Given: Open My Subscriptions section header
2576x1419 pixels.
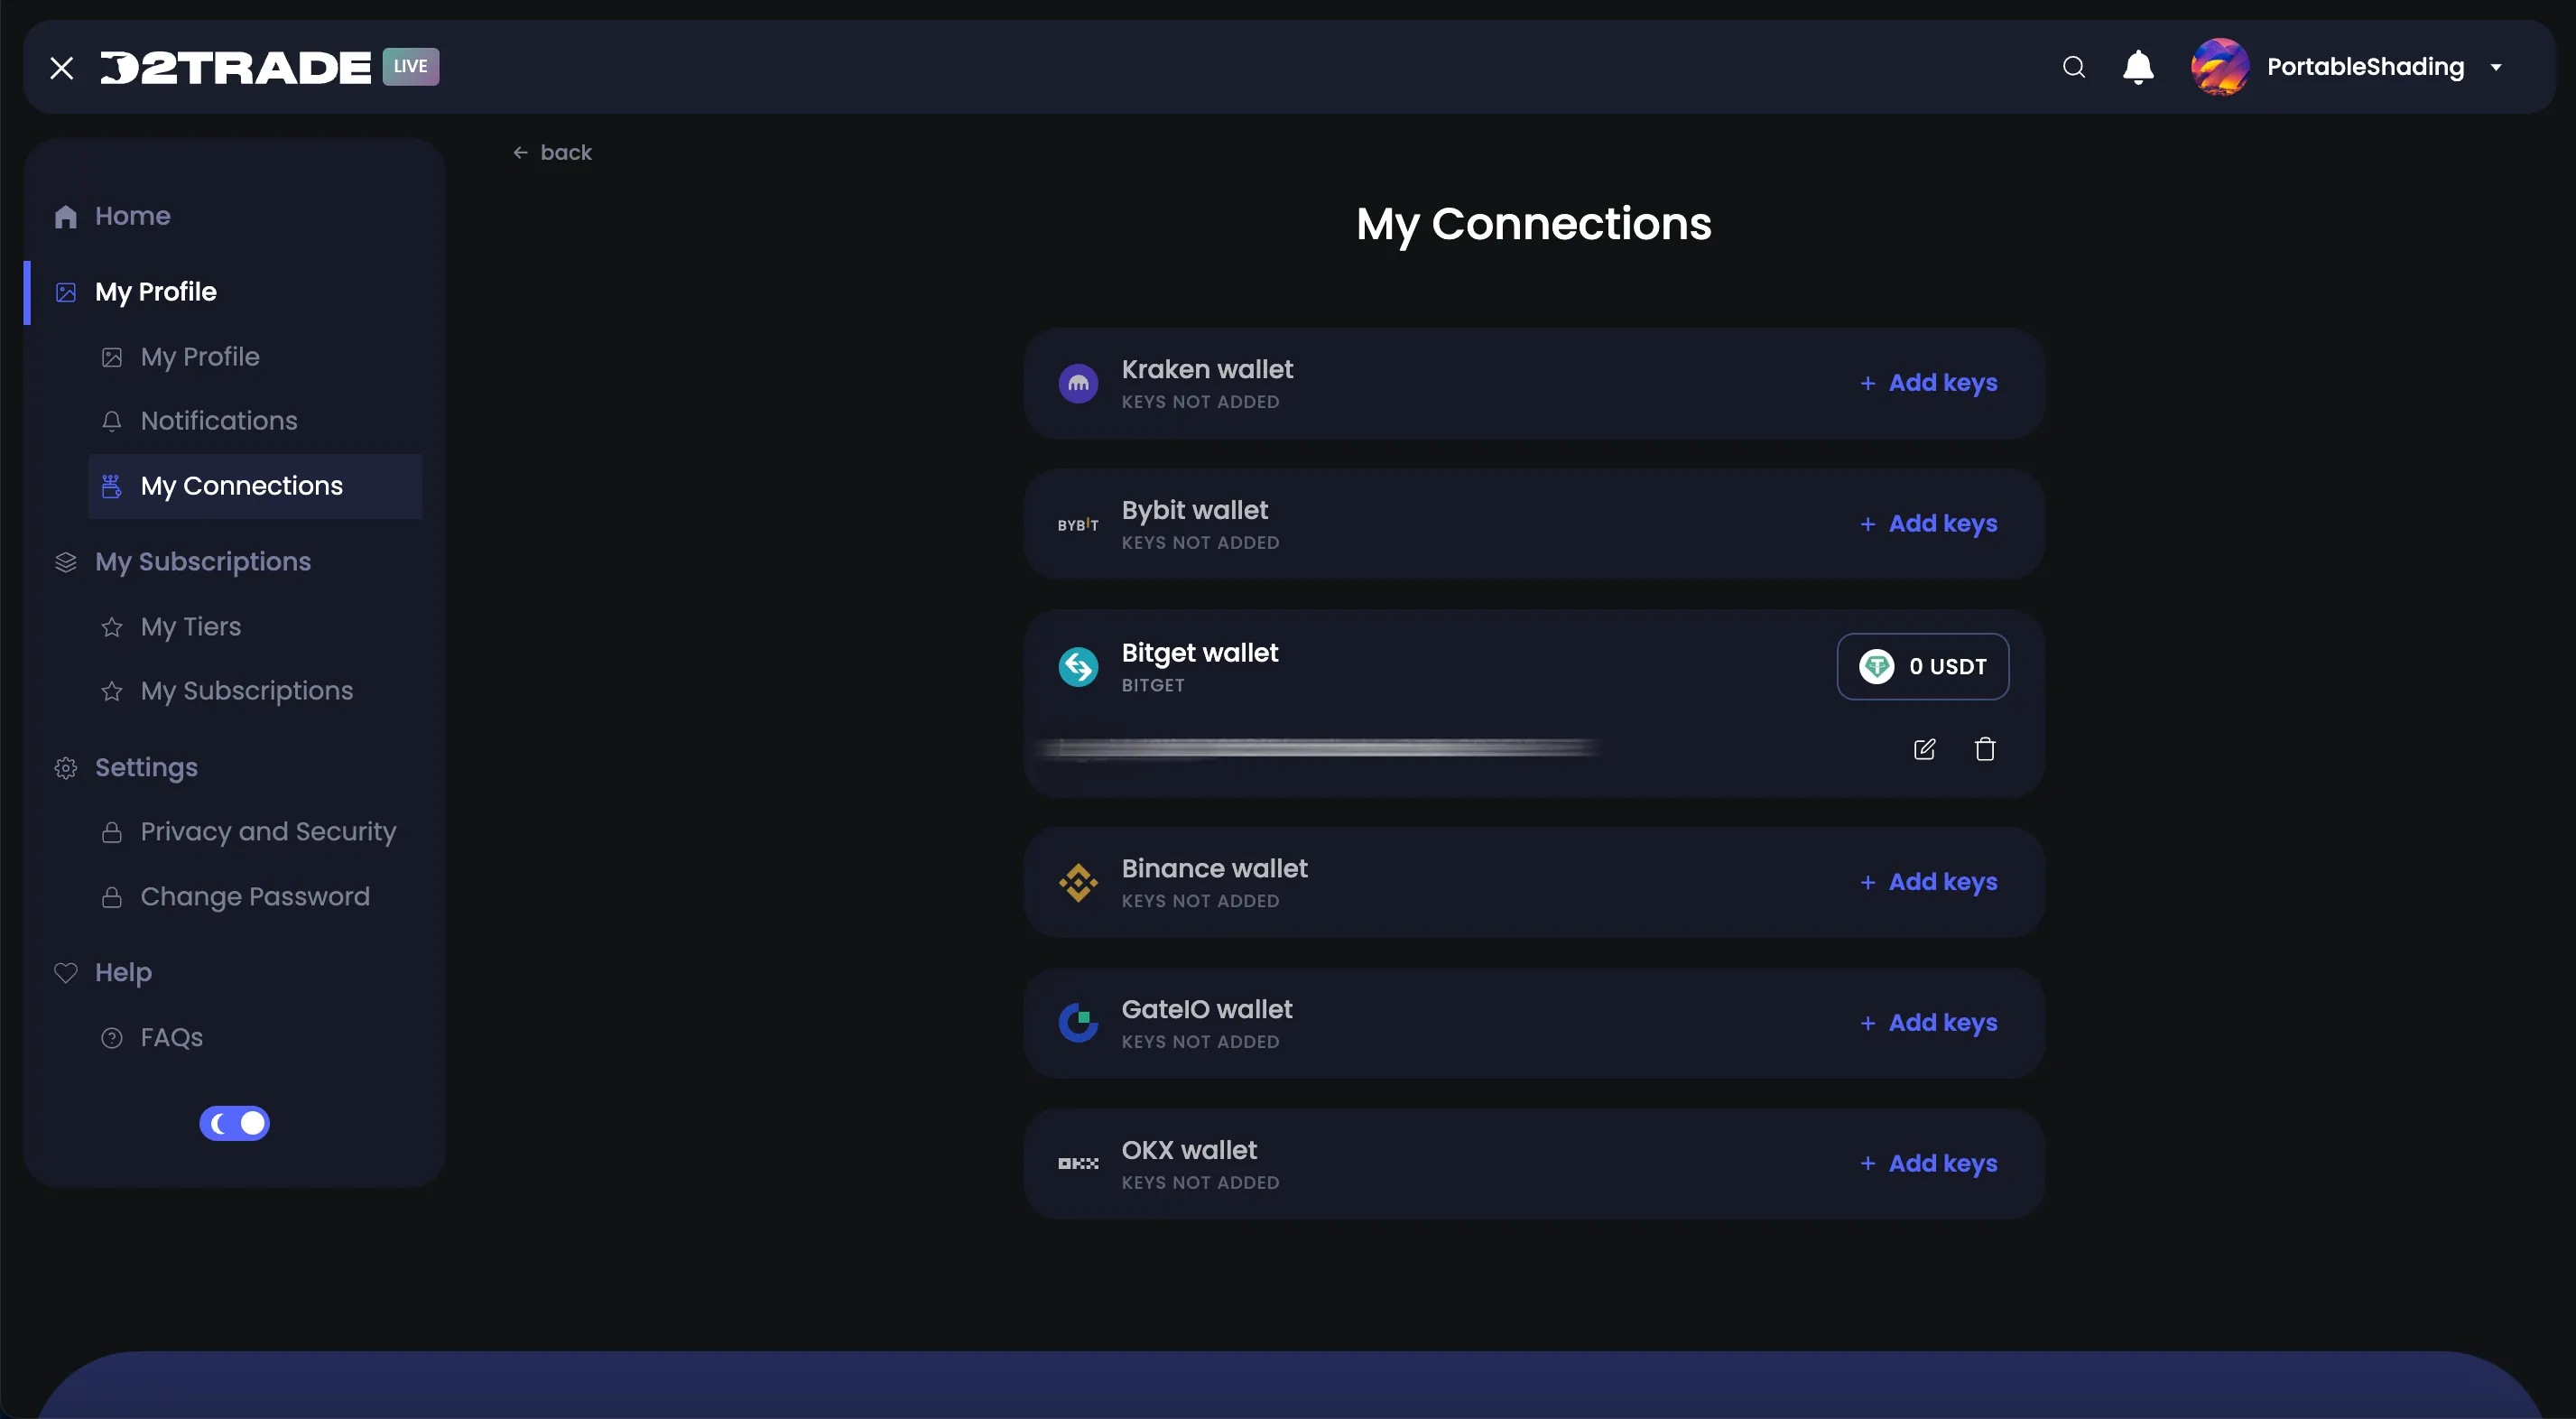Looking at the screenshot, I should (203, 562).
